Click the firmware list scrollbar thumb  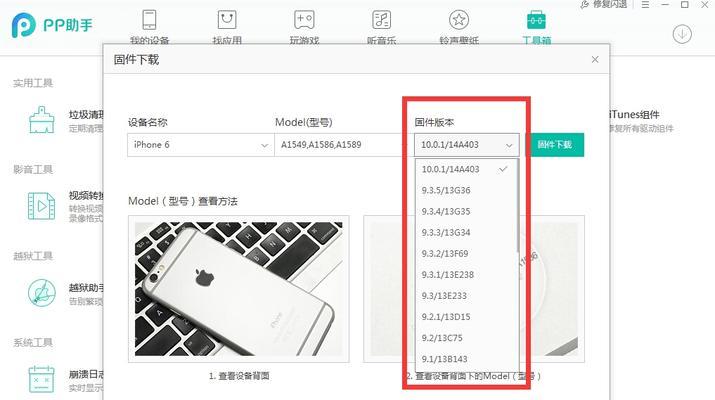[518, 205]
